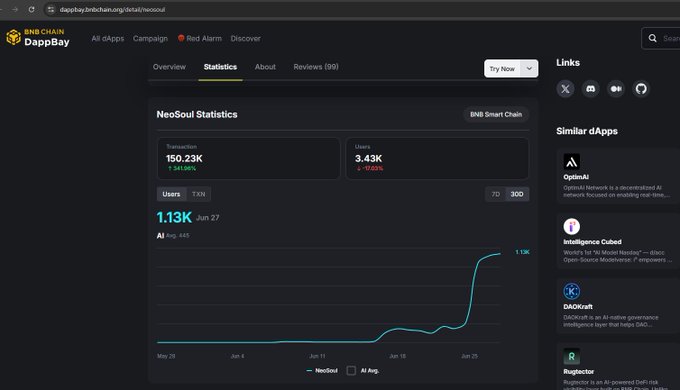Open the About tab
680x390 pixels.
coord(265,67)
